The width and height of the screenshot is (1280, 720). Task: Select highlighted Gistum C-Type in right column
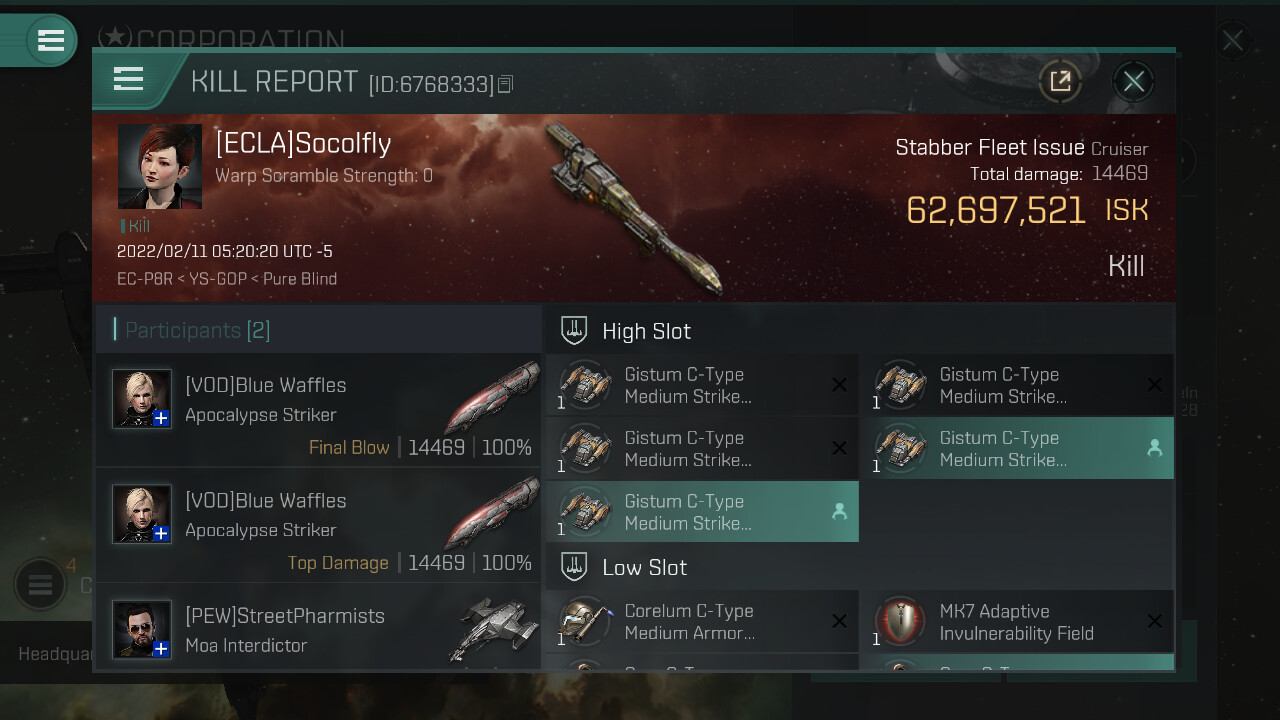[1017, 448]
